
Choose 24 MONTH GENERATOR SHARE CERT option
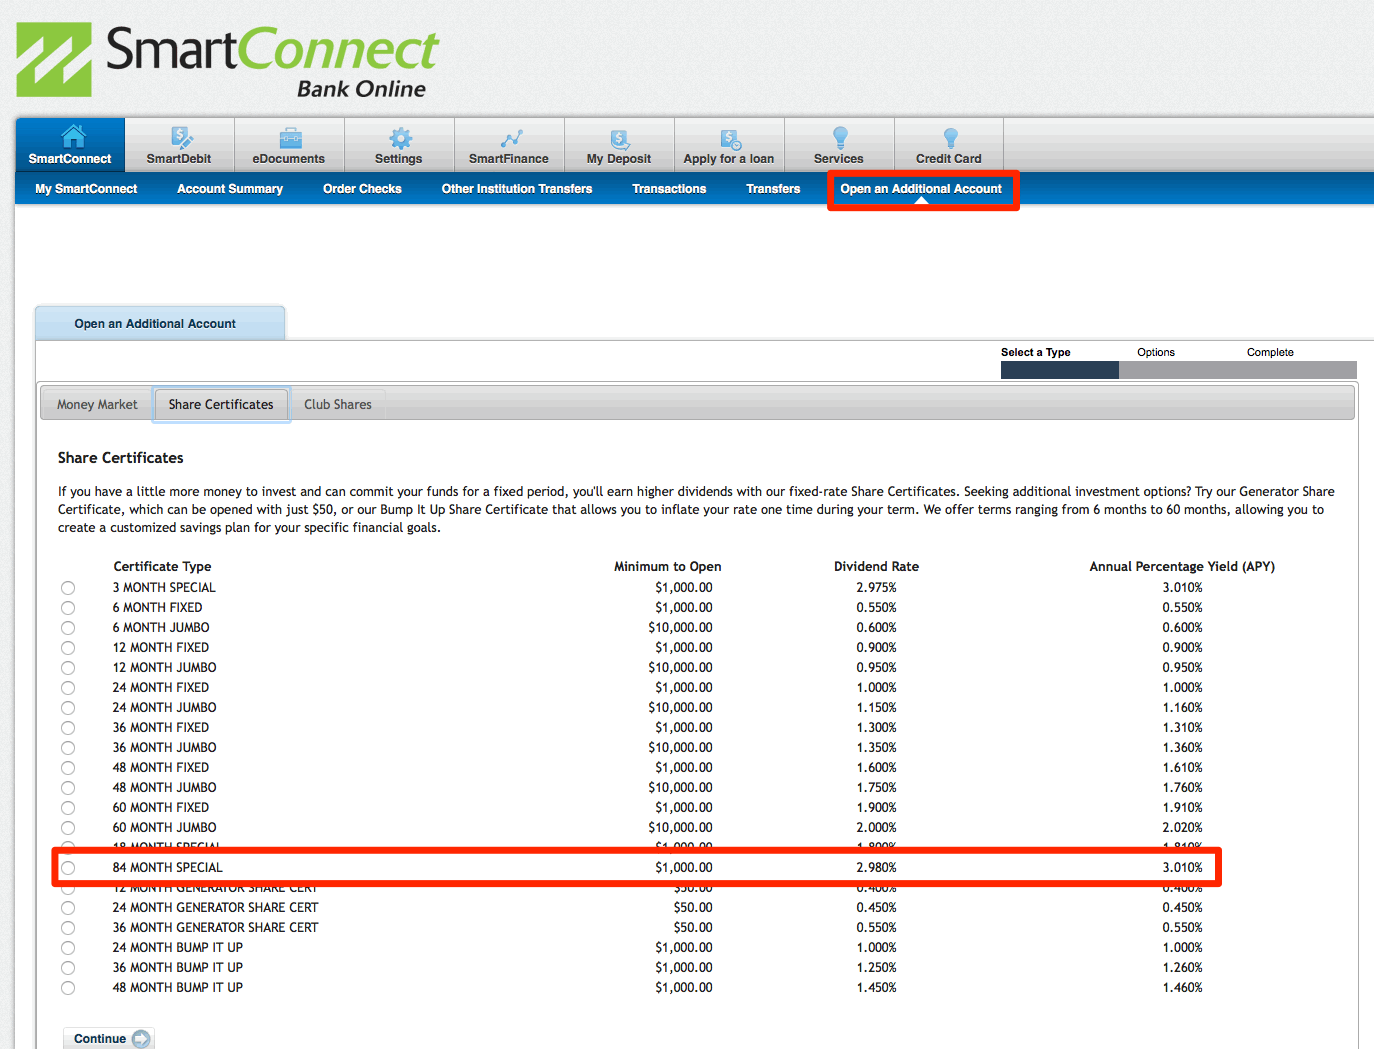68,908
